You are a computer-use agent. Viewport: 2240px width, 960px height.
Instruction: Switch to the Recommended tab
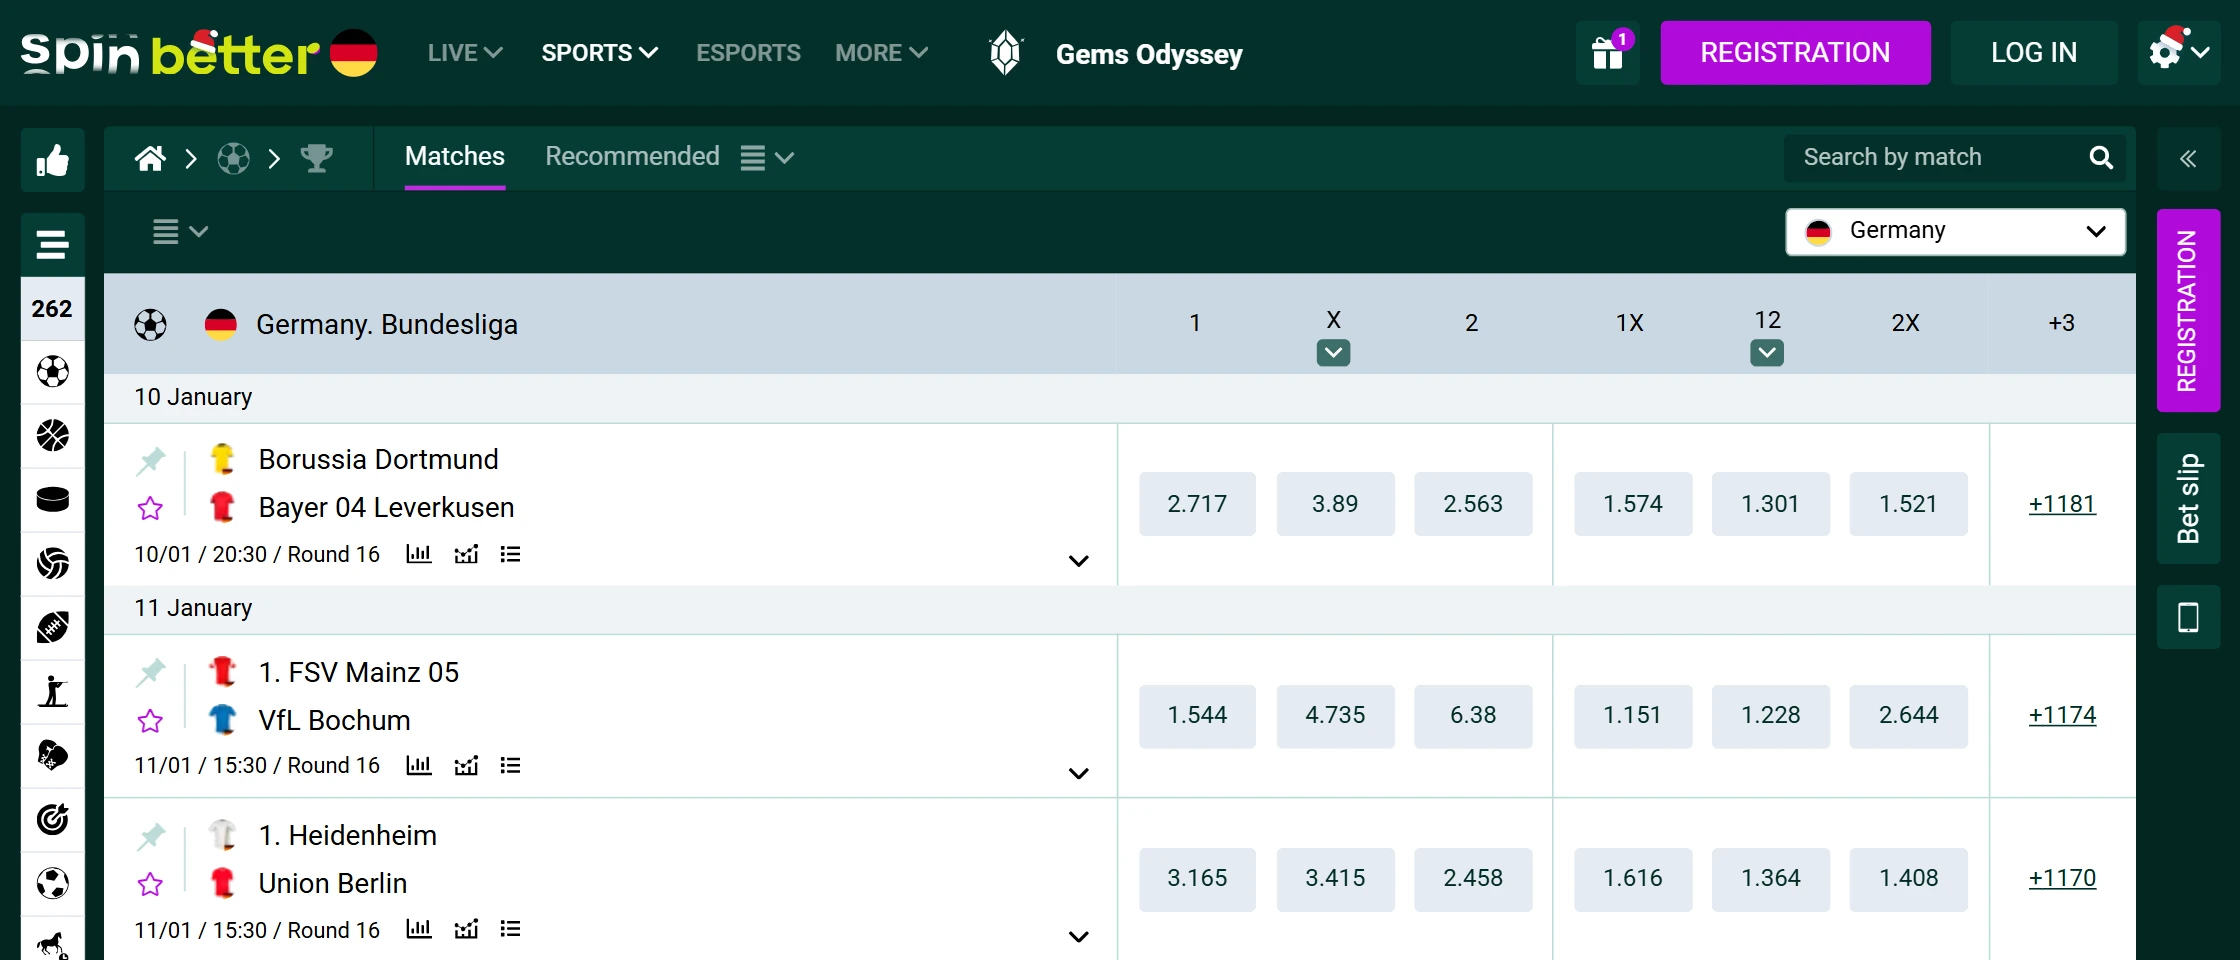click(632, 157)
